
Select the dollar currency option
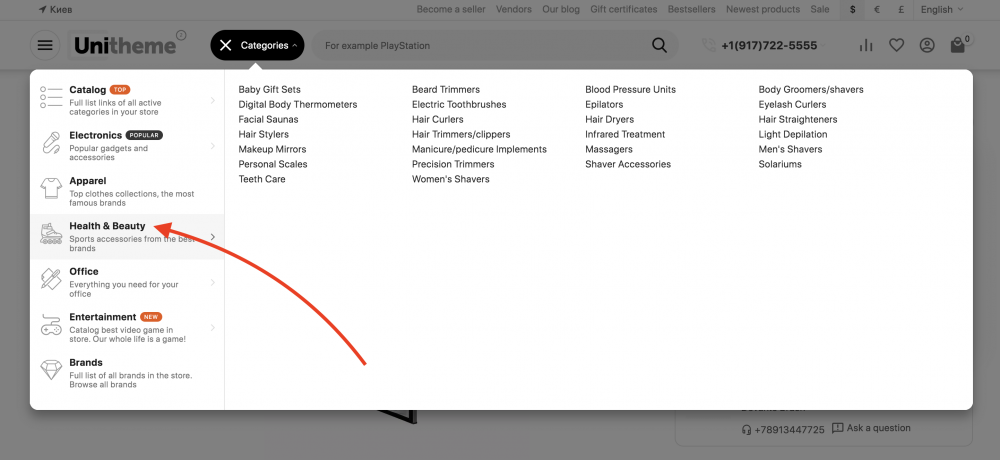[852, 9]
